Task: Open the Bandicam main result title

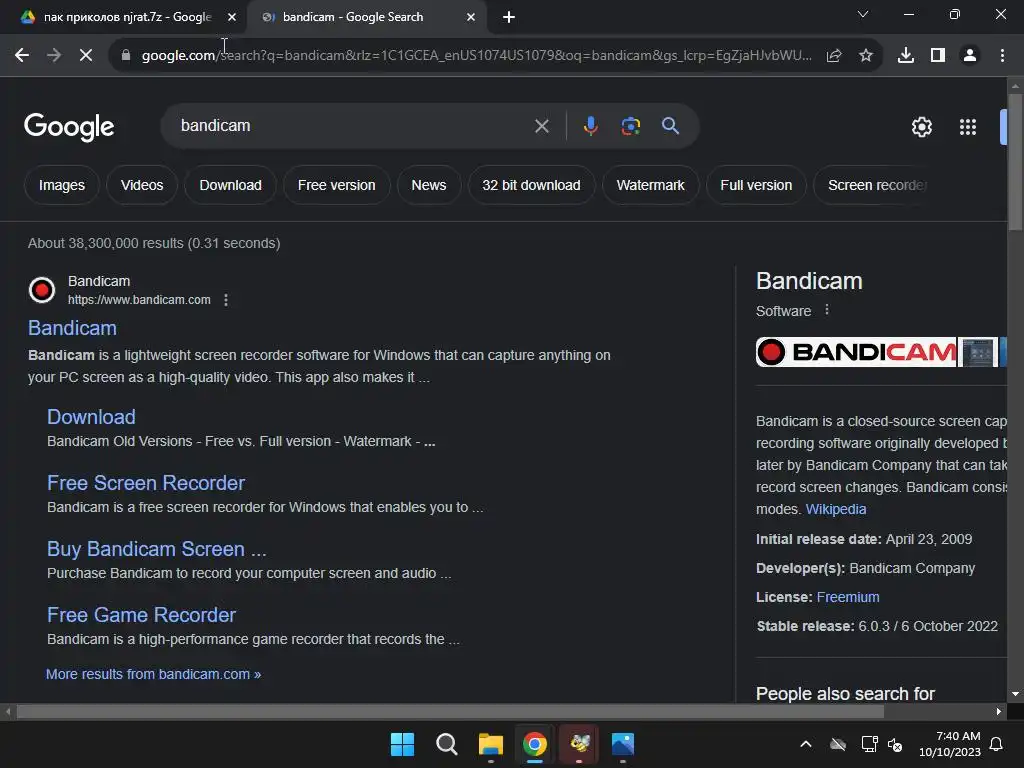Action: (x=72, y=328)
